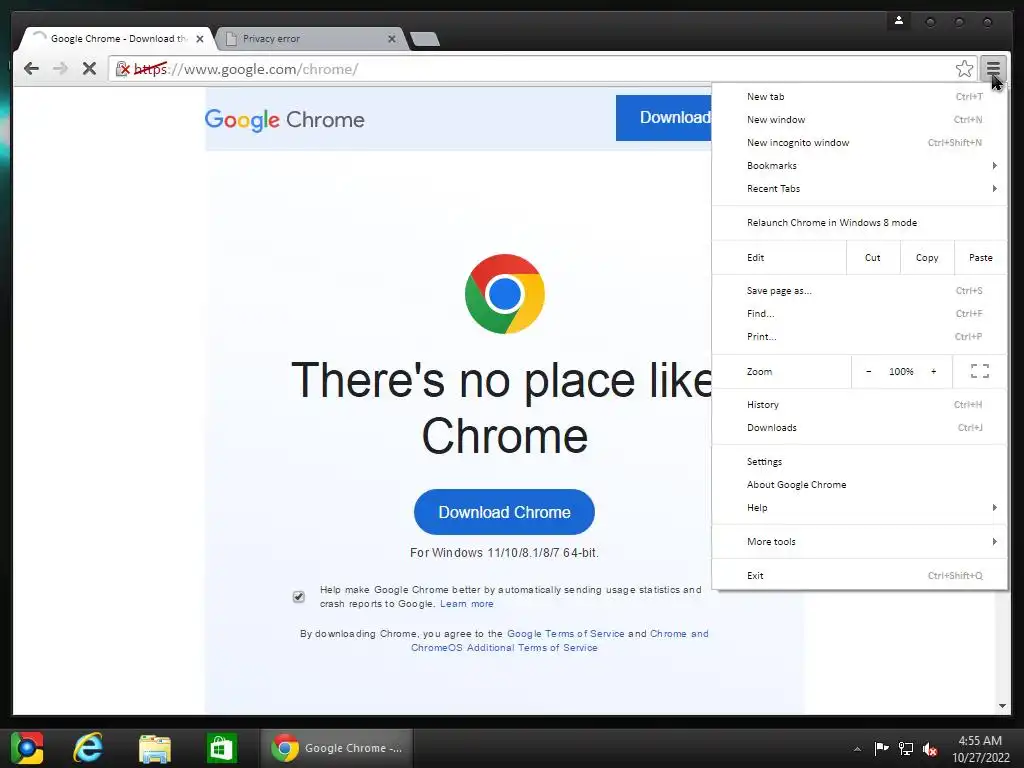Click the Chrome logo on the page
This screenshot has height=768, width=1024.
[x=504, y=294]
